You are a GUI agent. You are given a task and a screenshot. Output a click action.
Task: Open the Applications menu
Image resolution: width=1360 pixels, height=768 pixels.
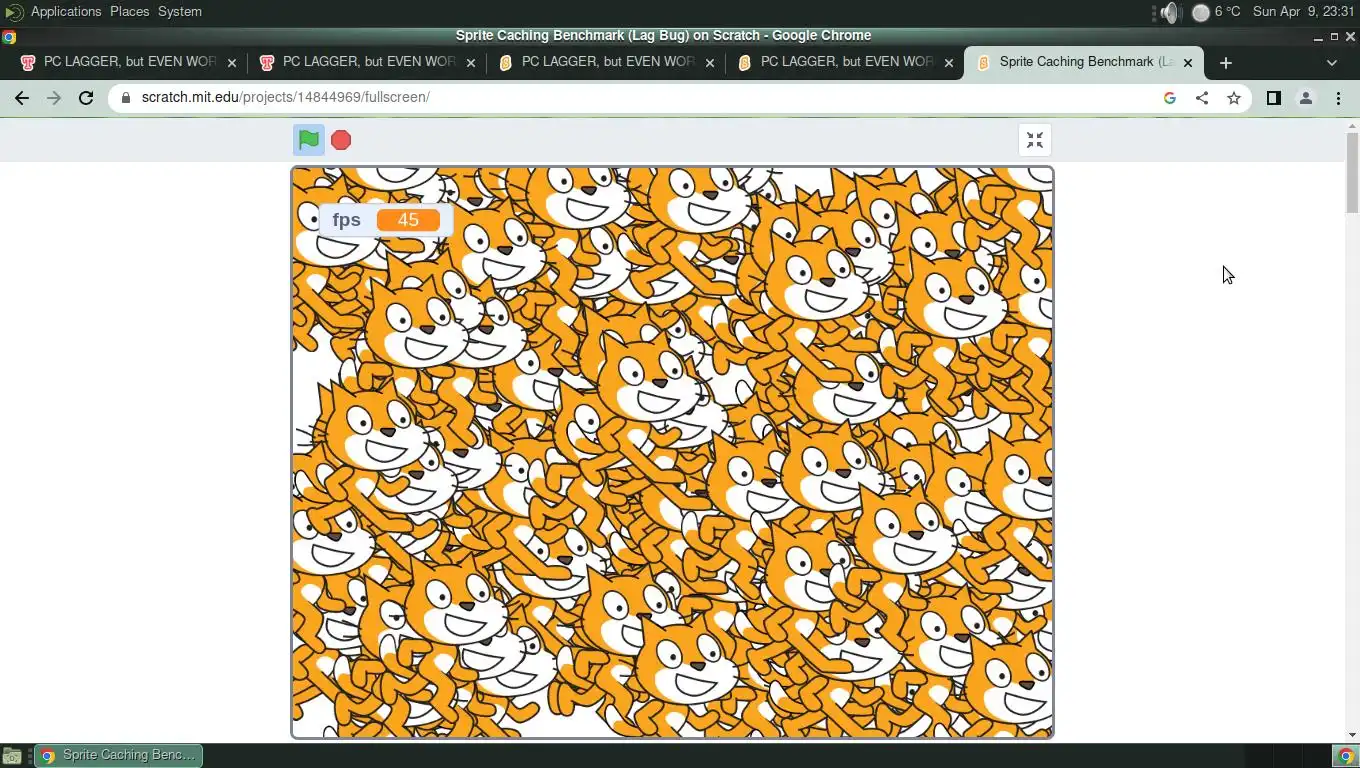point(66,12)
